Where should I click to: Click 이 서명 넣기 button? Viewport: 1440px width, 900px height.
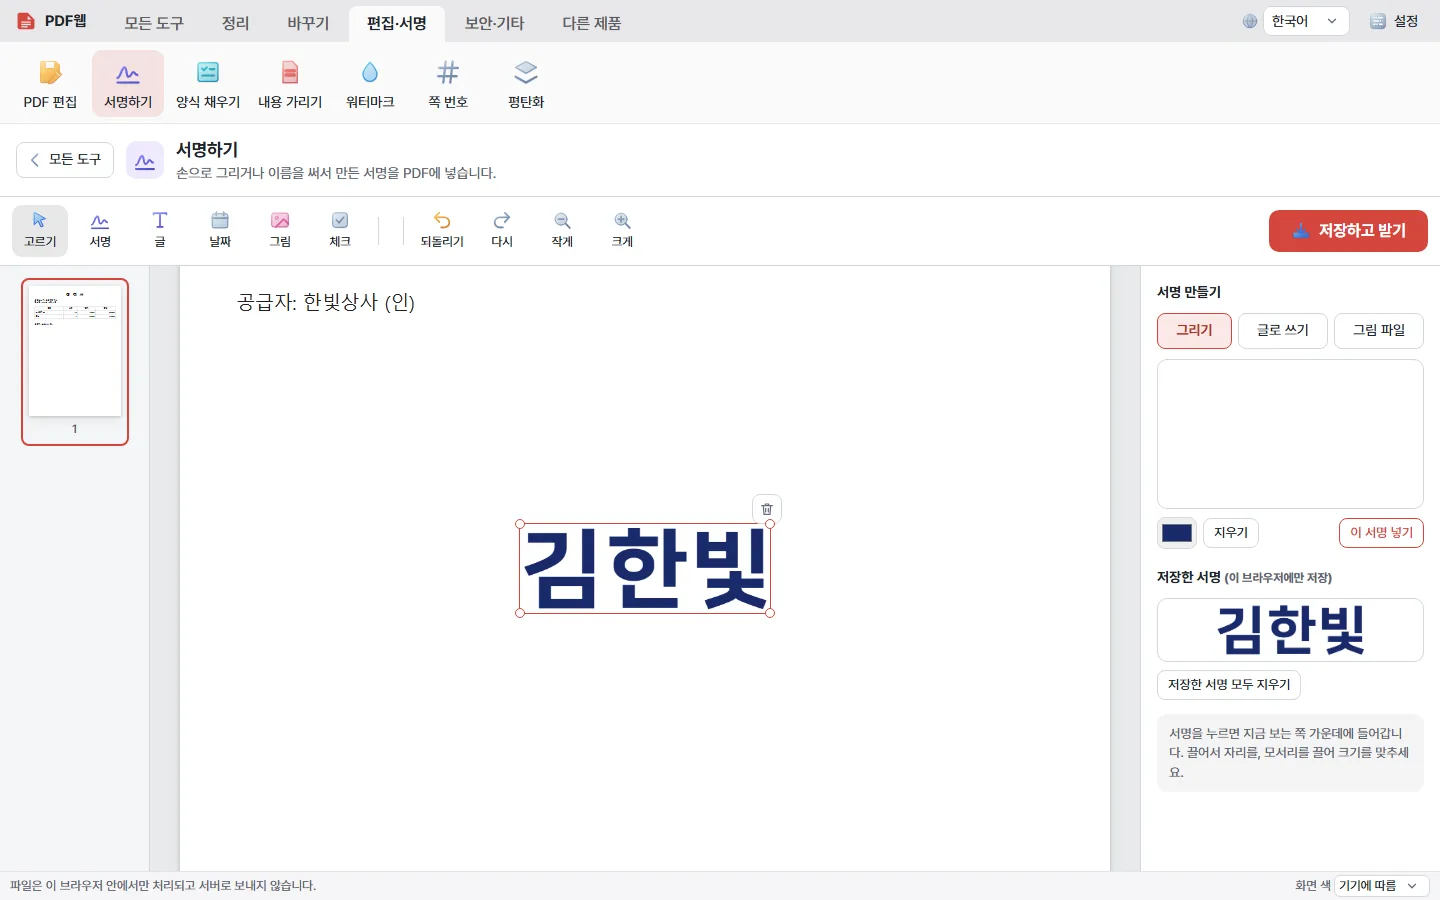point(1381,533)
